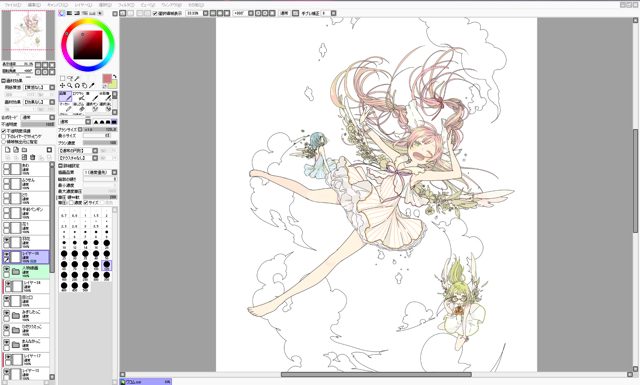Toggle the pressure density checkbox

71,203
